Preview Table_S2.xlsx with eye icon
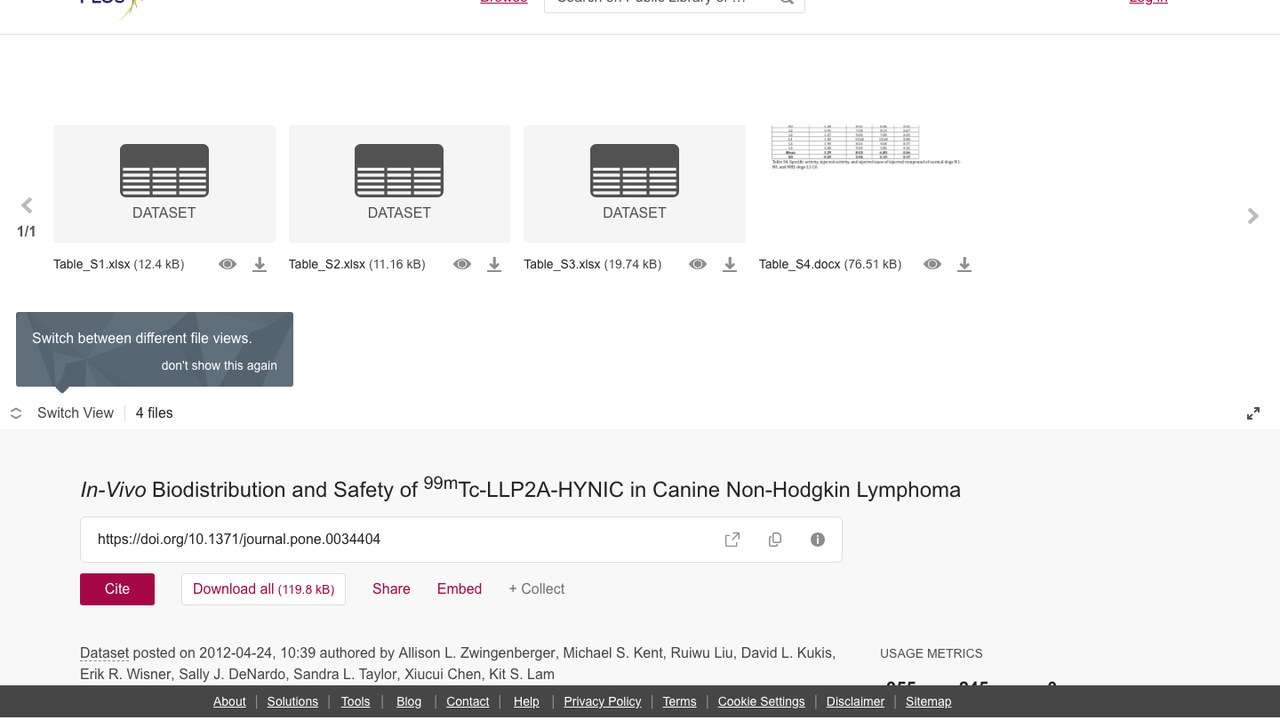Image resolution: width=1280 pixels, height=720 pixels. pos(462,264)
